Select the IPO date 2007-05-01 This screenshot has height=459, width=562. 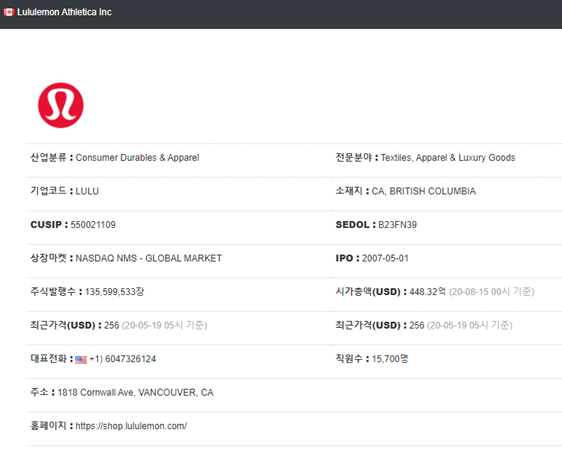385,258
